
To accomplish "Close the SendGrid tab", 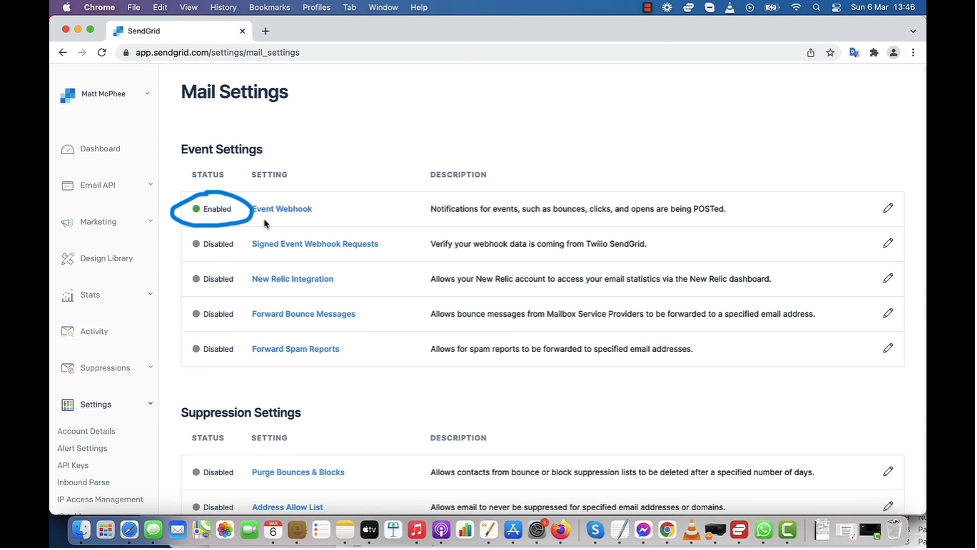I will pyautogui.click(x=242, y=31).
